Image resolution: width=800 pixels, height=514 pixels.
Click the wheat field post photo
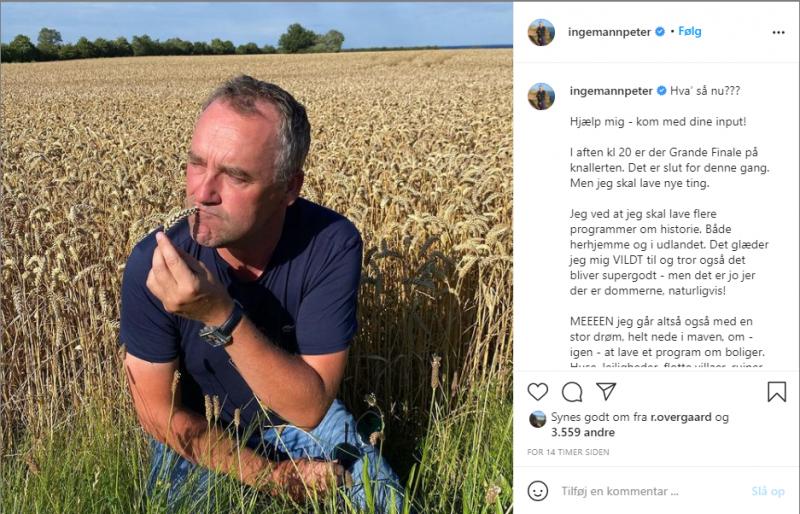257,258
